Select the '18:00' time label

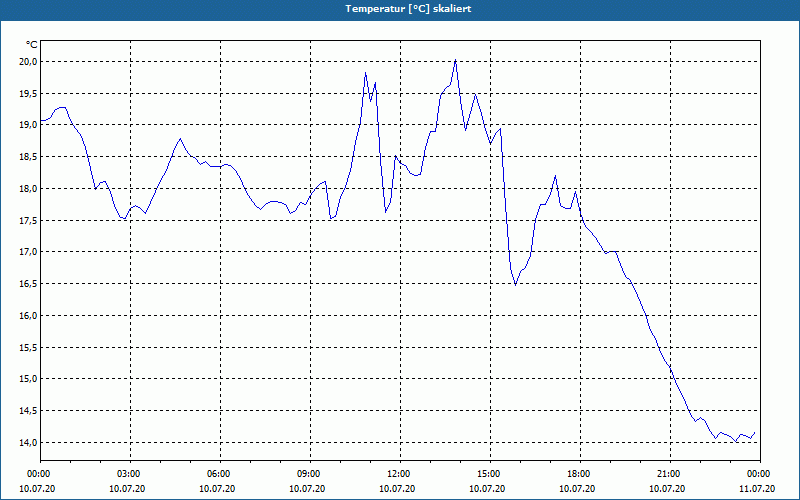(580, 474)
